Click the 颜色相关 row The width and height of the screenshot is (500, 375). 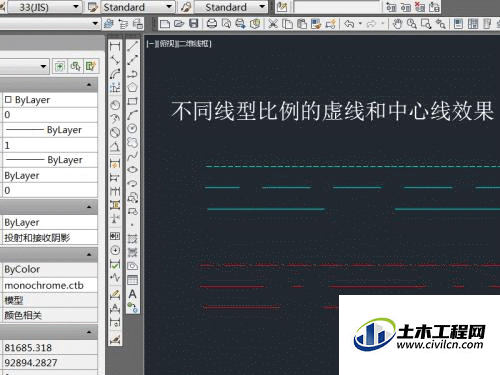click(x=50, y=315)
